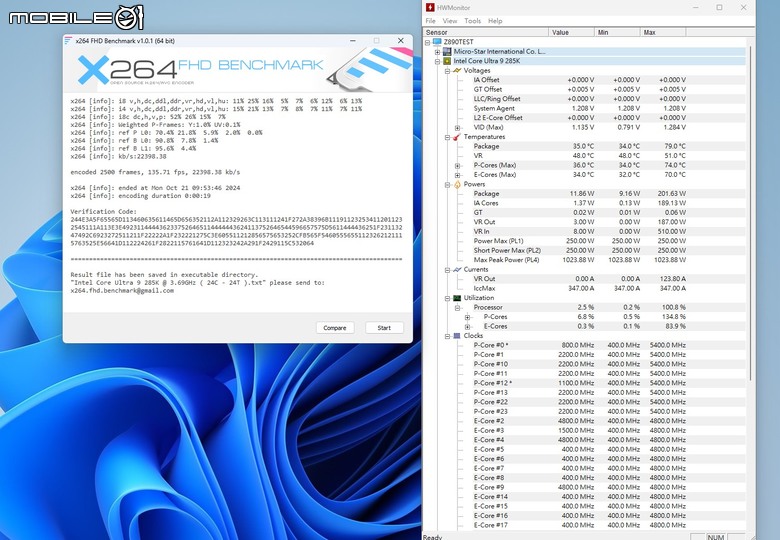Screen dimensions: 780x540
Task: Click the Max column header
Action: (x=663, y=32)
